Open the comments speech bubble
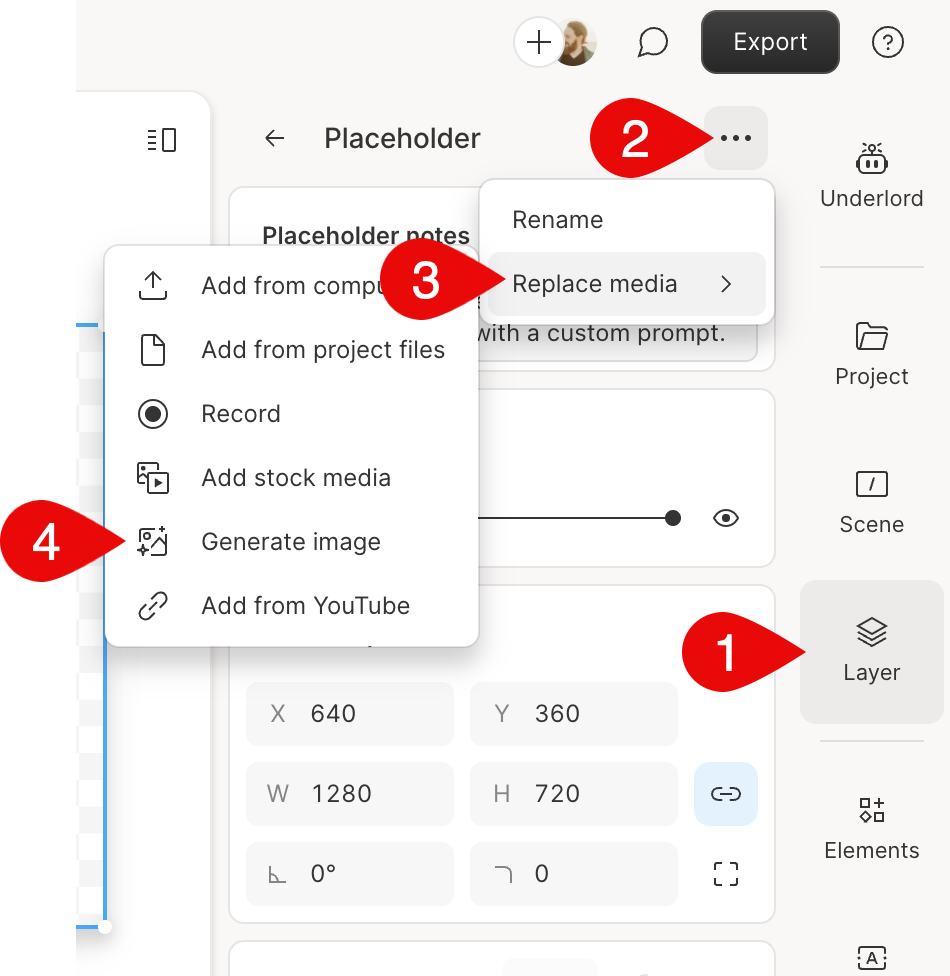Image resolution: width=950 pixels, height=976 pixels. tap(652, 42)
